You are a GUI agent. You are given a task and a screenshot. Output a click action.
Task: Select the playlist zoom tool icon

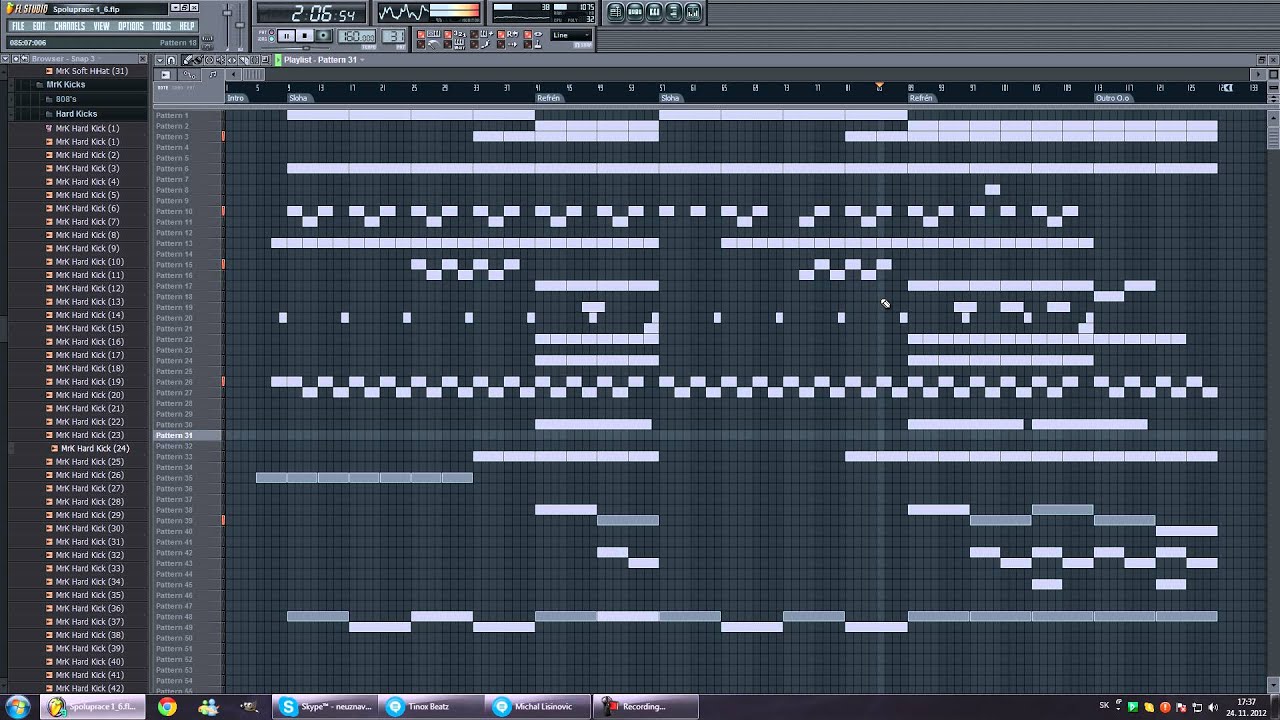tap(265, 59)
